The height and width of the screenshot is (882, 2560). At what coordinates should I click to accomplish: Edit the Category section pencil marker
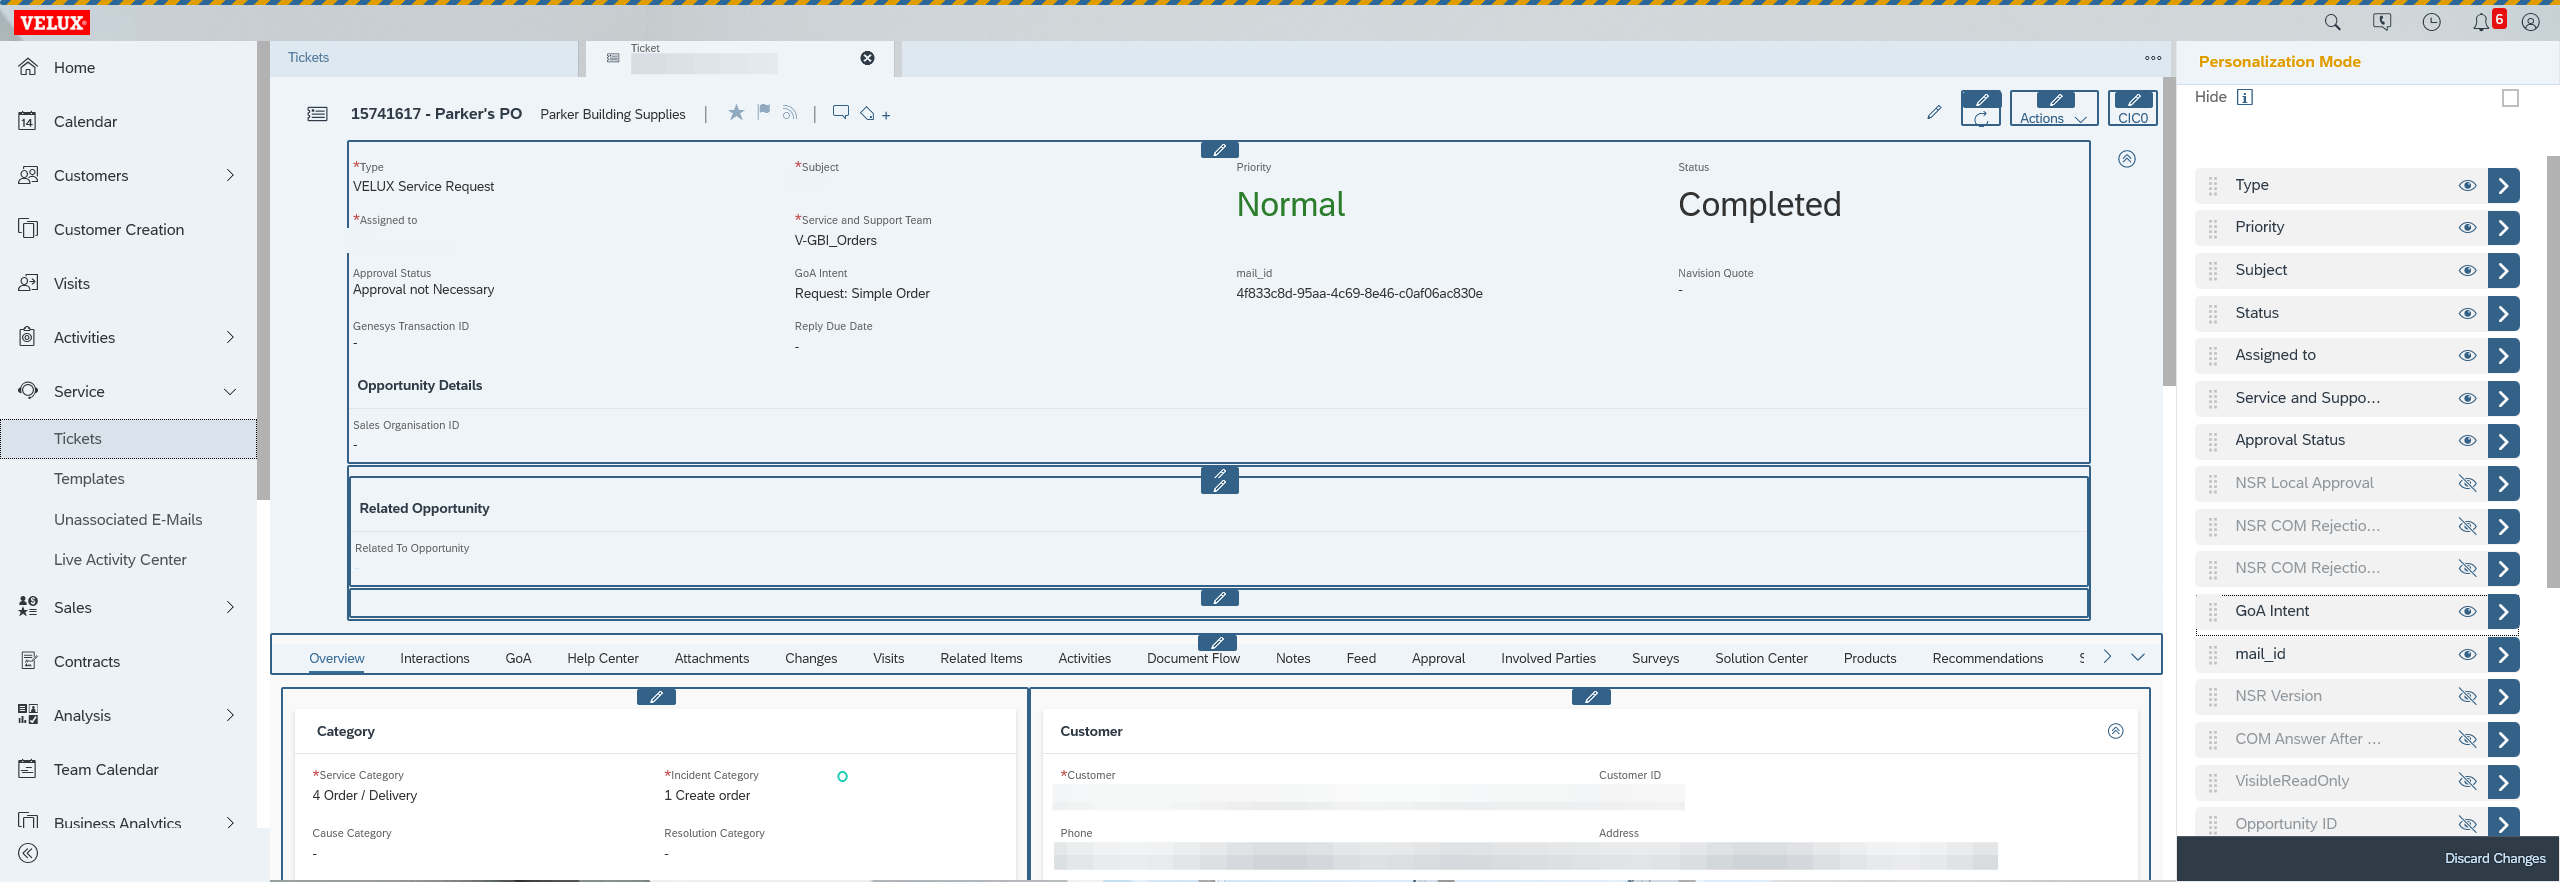click(x=656, y=697)
